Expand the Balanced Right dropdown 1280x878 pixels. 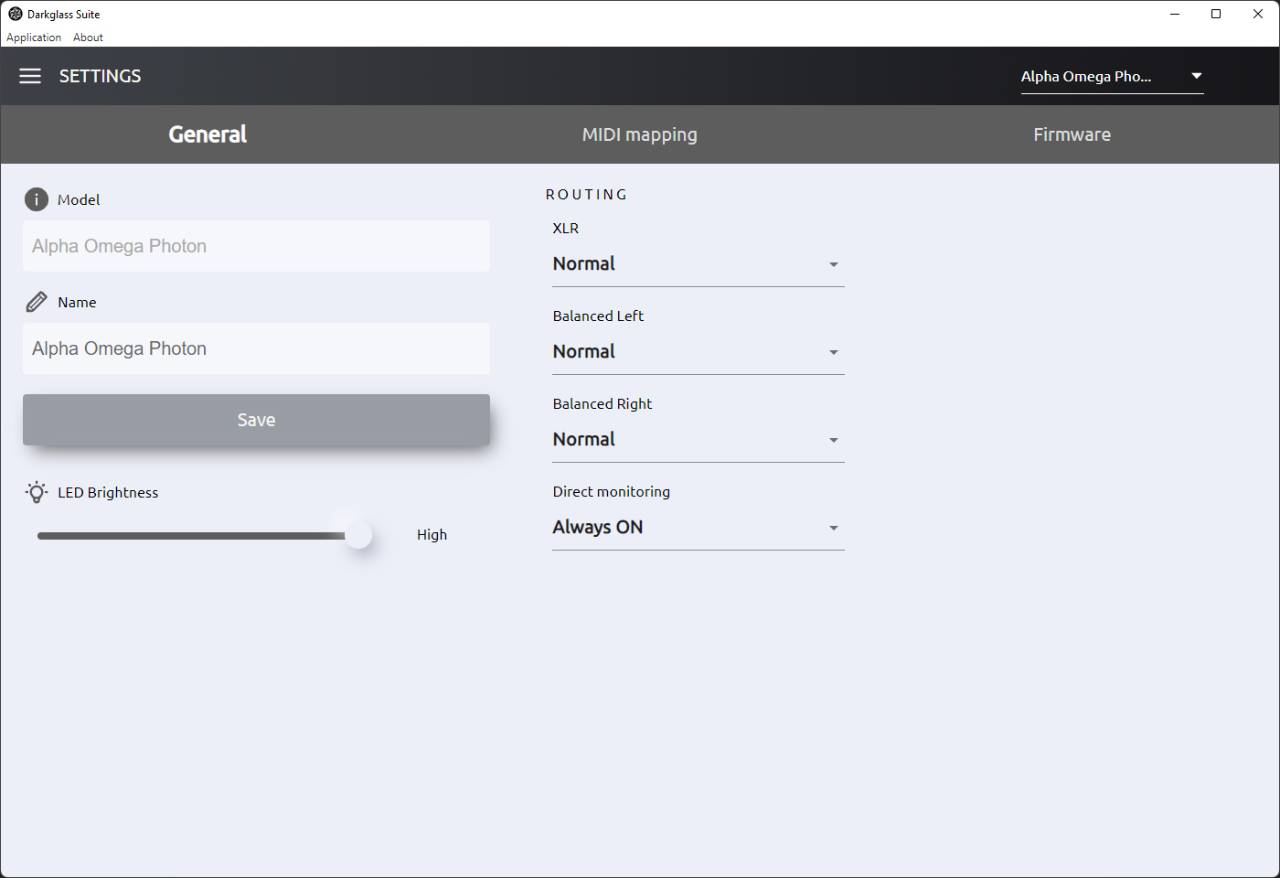pos(698,440)
